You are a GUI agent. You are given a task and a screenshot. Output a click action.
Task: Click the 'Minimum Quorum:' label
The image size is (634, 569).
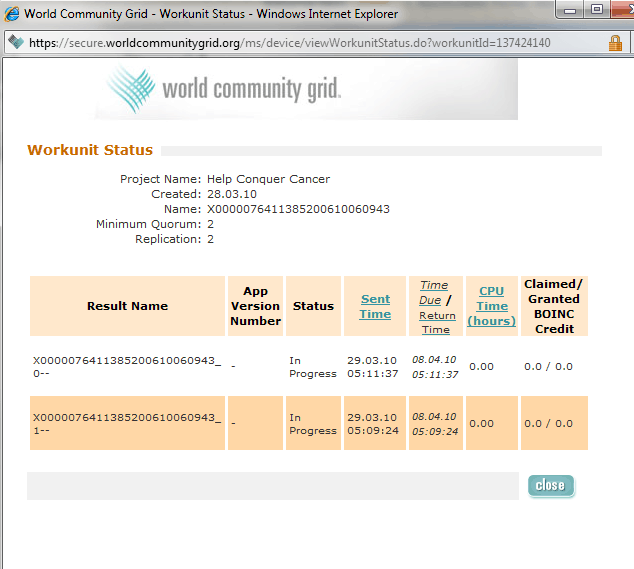148,224
